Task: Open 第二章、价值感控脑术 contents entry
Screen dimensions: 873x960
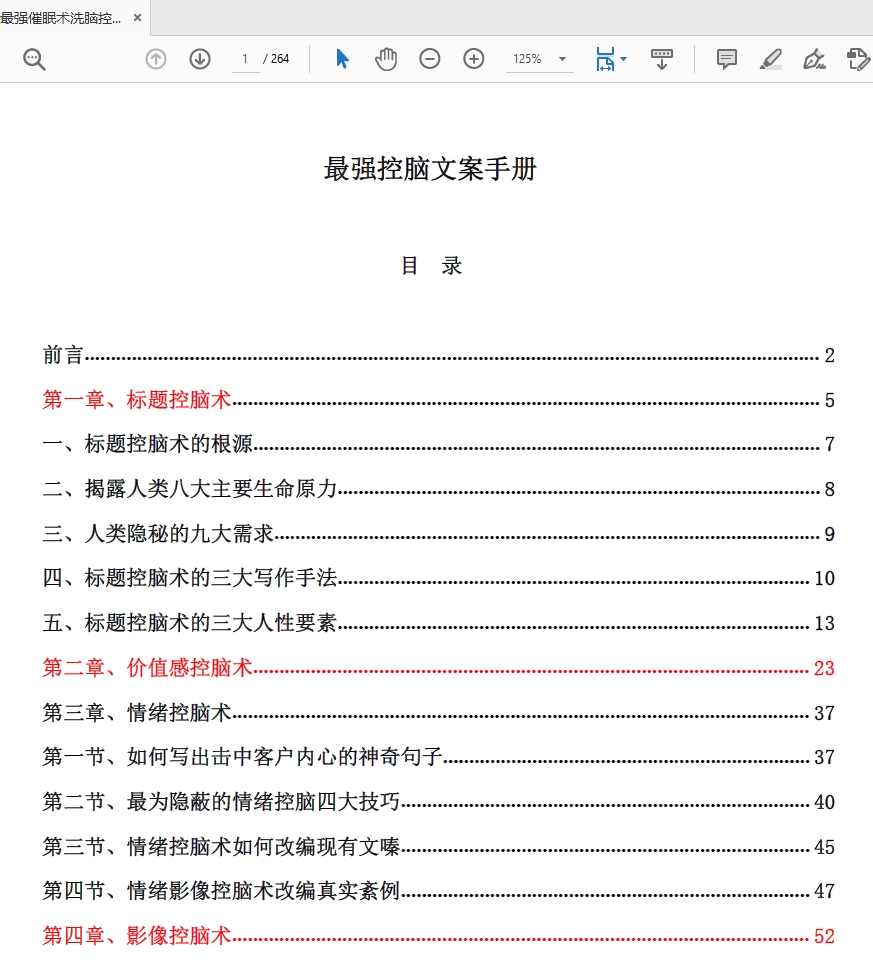Action: (x=147, y=668)
